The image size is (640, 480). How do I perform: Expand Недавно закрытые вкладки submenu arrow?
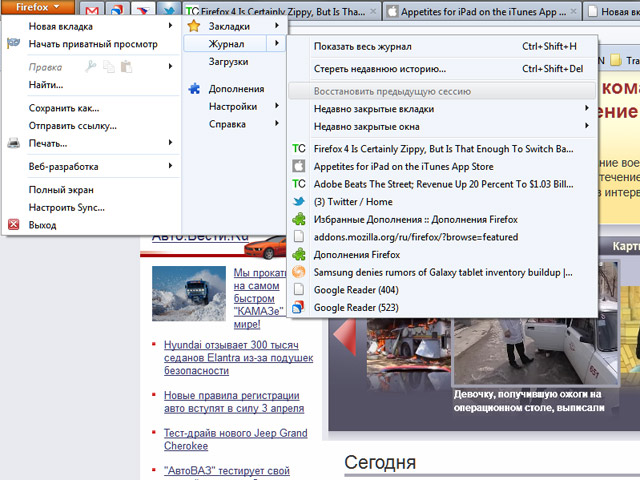(x=587, y=108)
